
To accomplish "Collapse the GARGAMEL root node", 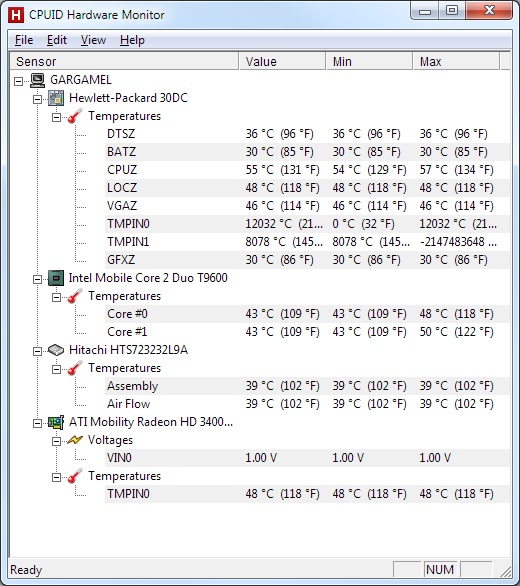I will click(x=18, y=81).
